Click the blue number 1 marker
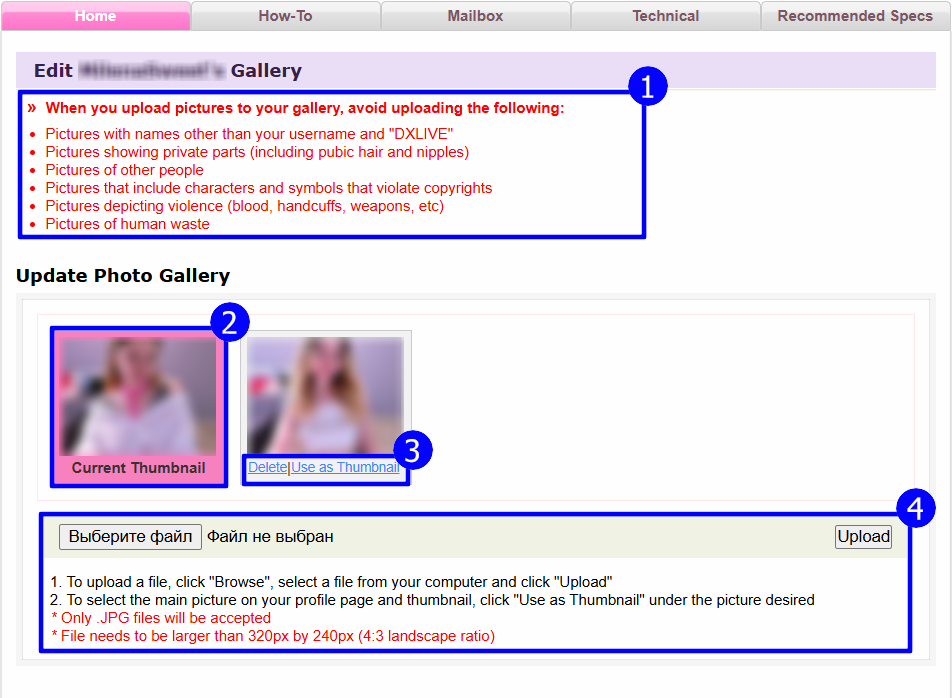This screenshot has height=698, width=952. point(647,87)
